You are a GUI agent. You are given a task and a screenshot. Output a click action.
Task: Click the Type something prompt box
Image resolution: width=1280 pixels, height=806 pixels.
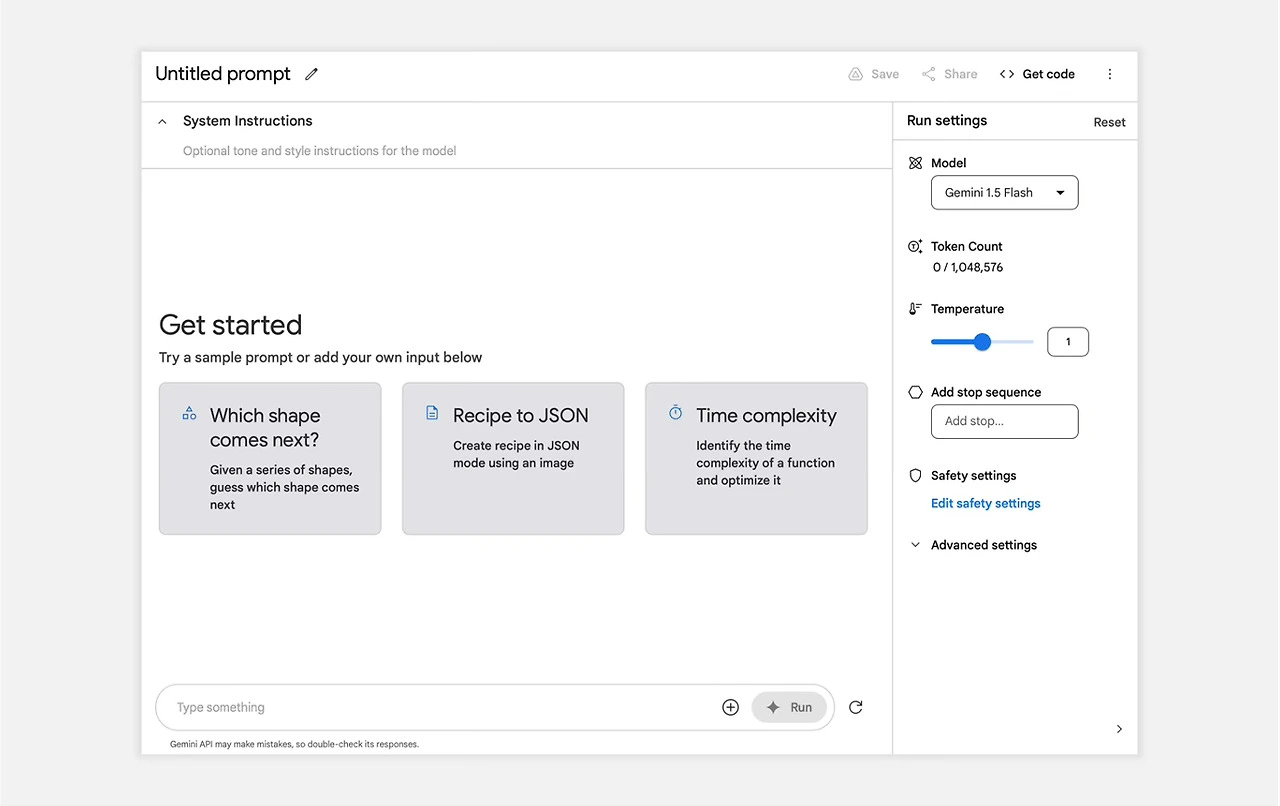coord(440,707)
